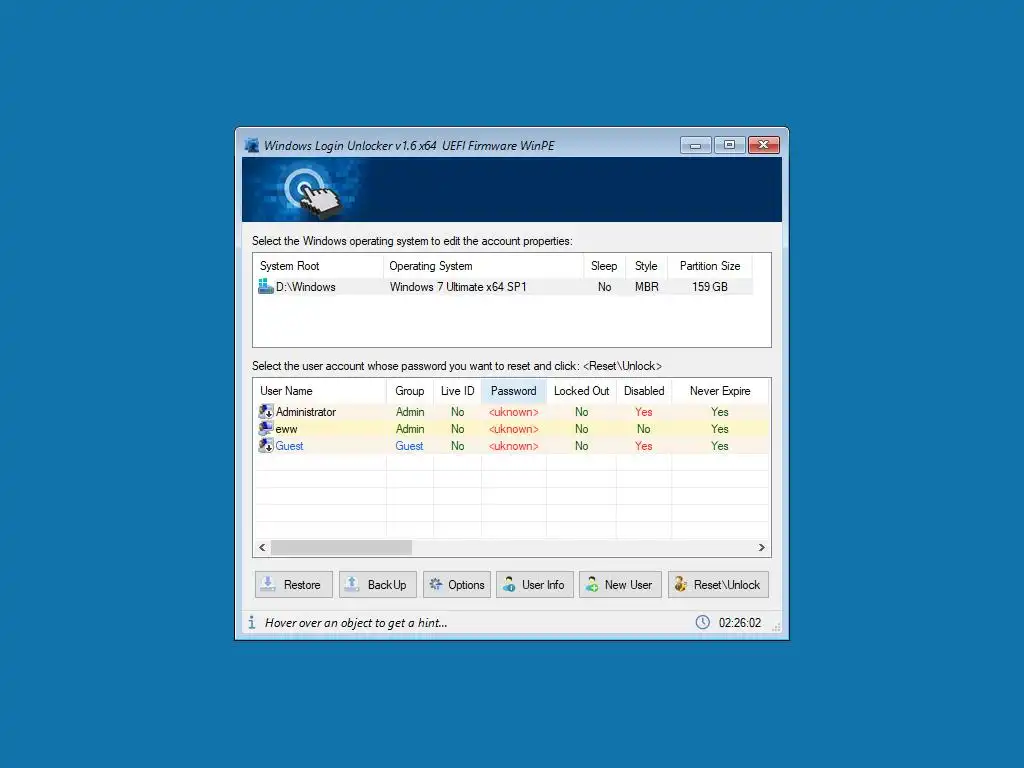Viewport: 1024px width, 768px height.
Task: Click the Restore button
Action: pyautogui.click(x=293, y=584)
